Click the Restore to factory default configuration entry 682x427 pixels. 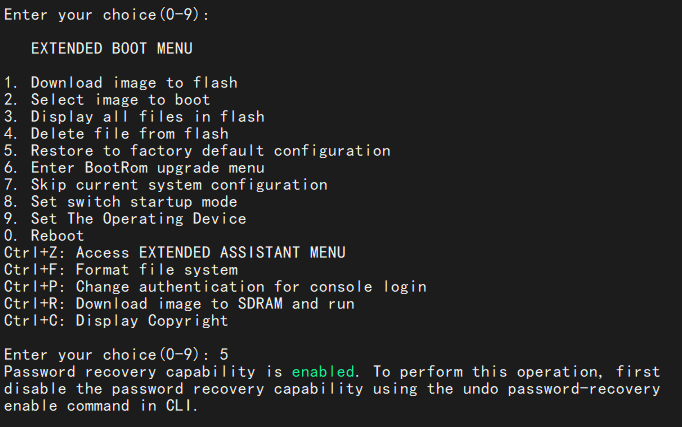(x=197, y=150)
